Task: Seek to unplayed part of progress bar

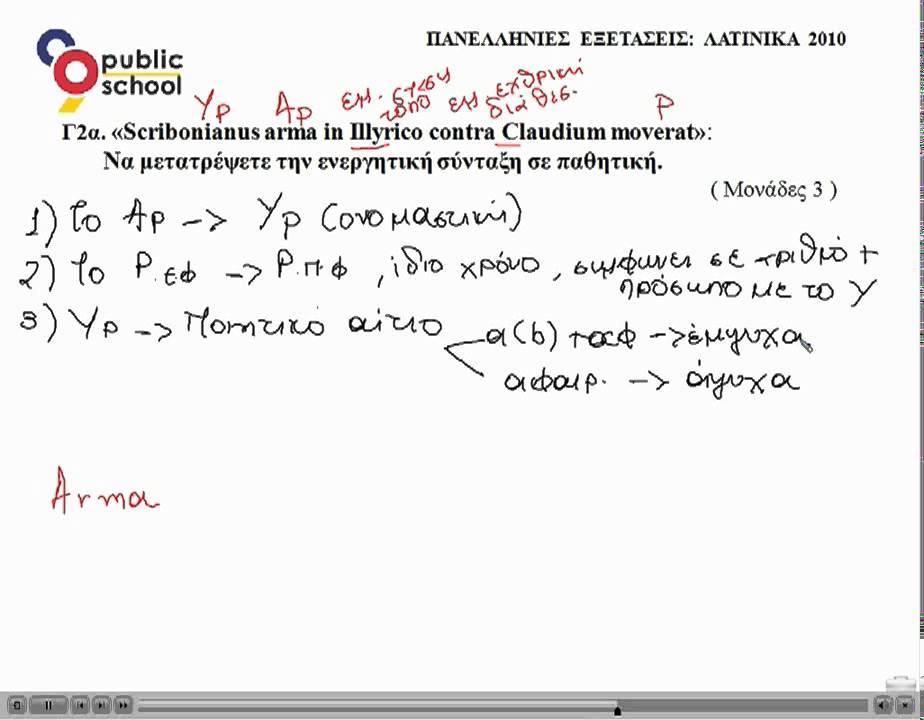Action: click(744, 705)
